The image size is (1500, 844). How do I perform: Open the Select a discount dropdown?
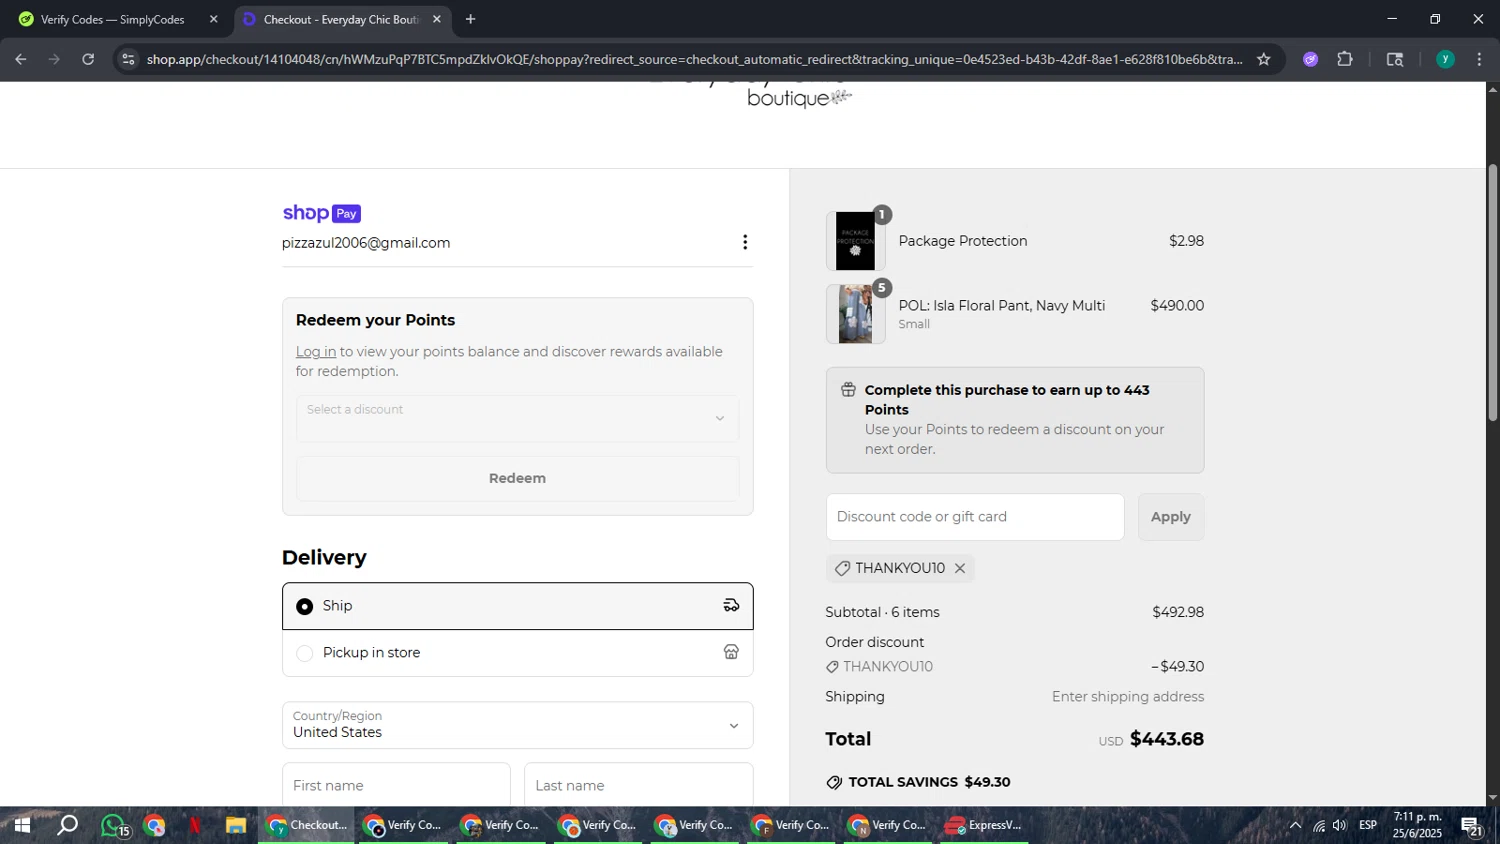point(517,418)
